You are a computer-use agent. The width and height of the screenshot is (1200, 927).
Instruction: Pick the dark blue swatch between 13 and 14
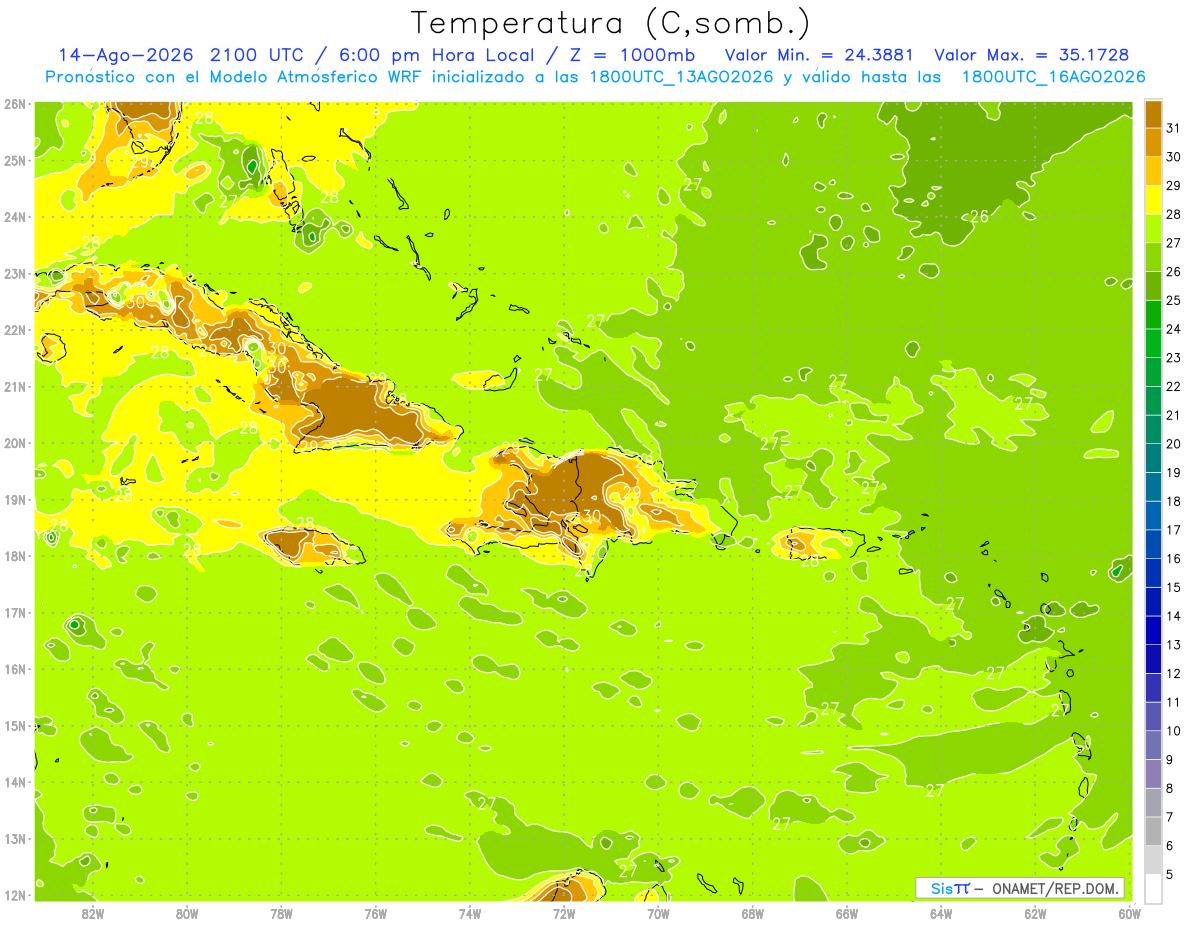[1153, 630]
